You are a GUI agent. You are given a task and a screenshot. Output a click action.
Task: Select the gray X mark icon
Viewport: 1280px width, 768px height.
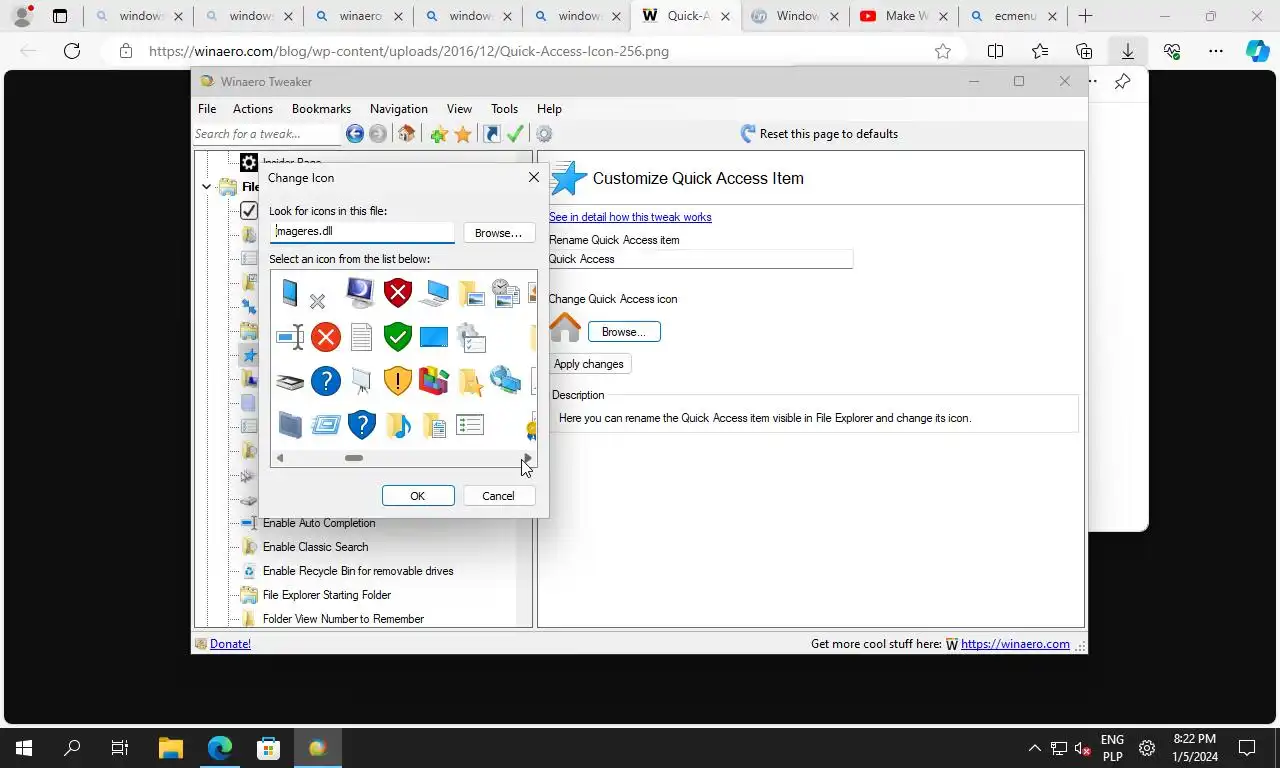[x=317, y=301]
